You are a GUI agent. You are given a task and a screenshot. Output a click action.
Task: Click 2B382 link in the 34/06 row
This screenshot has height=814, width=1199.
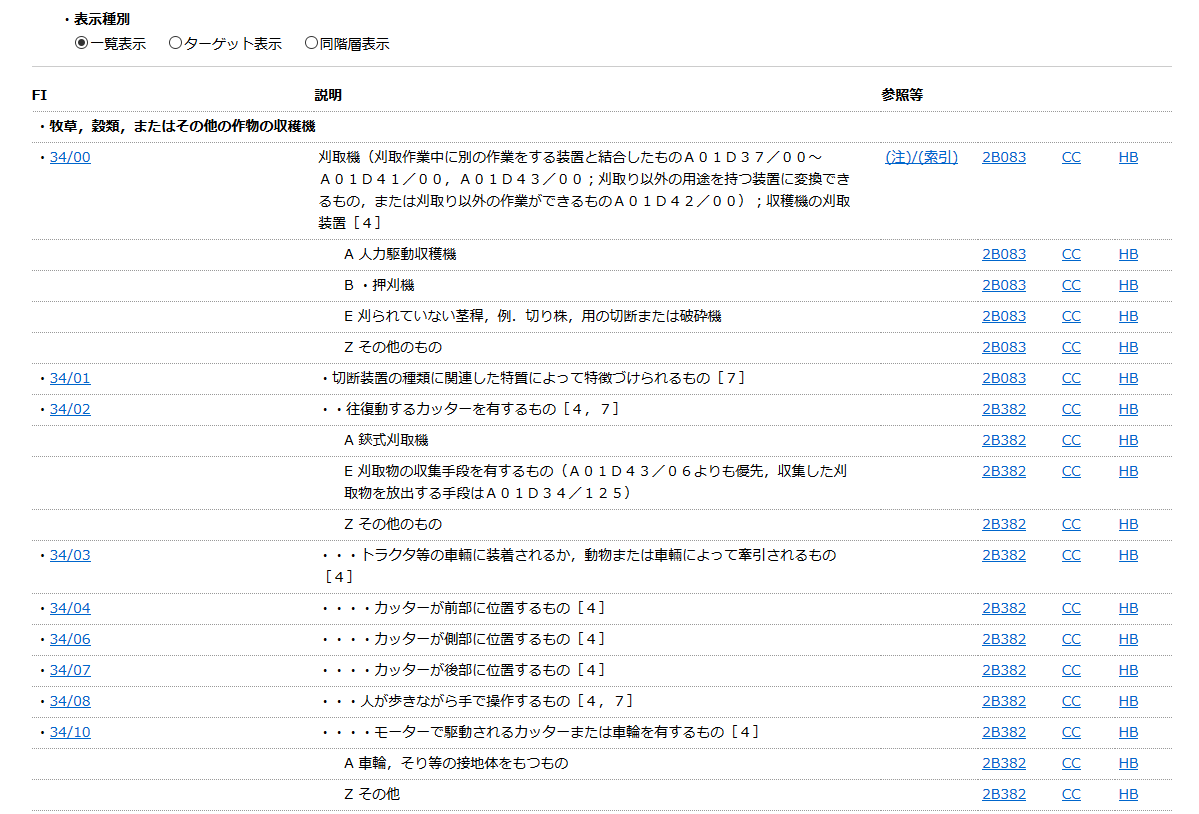pyautogui.click(x=1004, y=639)
